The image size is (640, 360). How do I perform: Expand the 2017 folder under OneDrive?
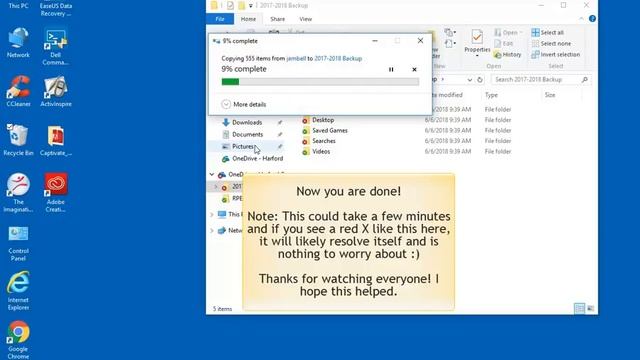[x=216, y=187]
